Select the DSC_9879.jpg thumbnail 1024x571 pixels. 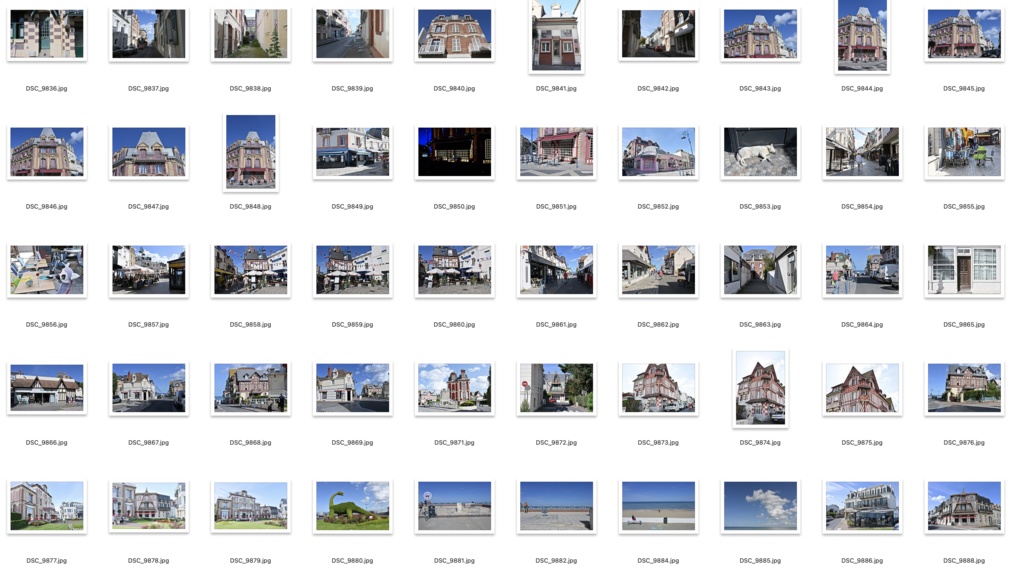(251, 506)
